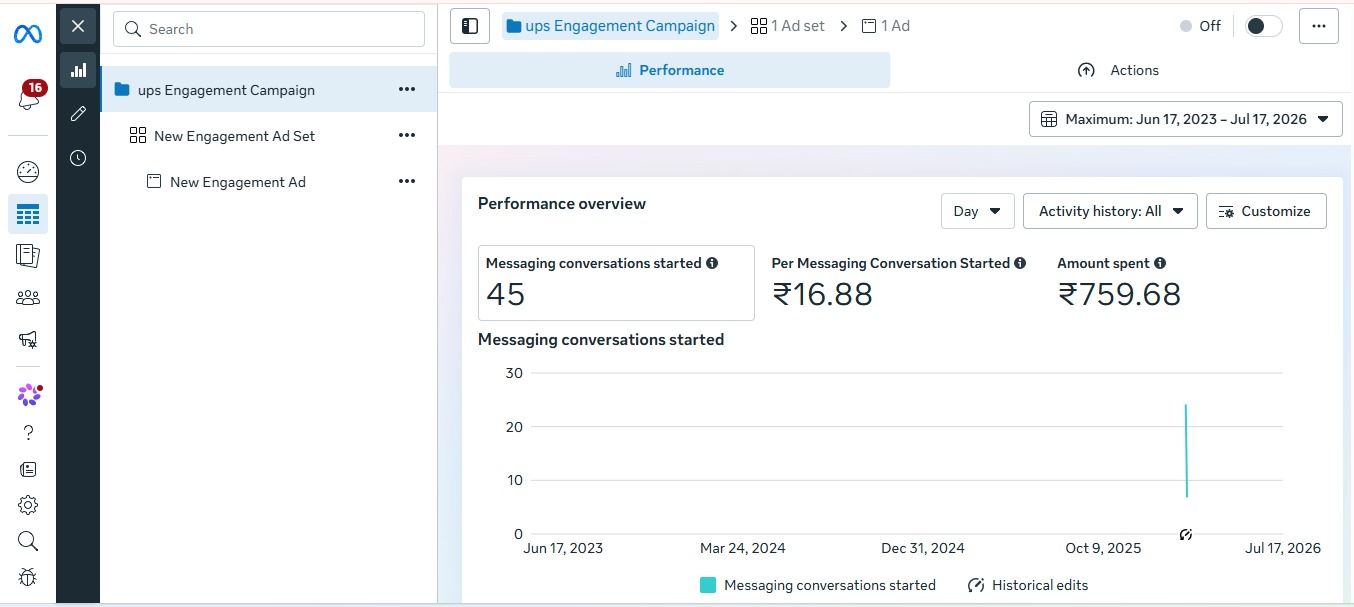
Task: Toggle the side panel layout icon
Action: pyautogui.click(x=470, y=26)
